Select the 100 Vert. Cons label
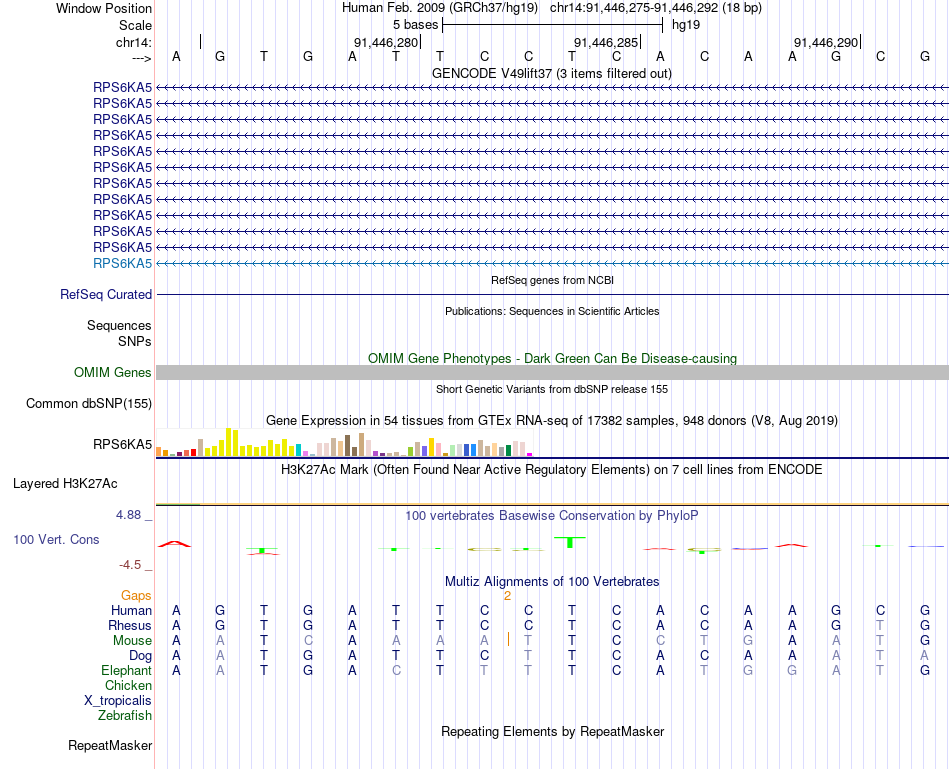This screenshot has height=769, width=950. click(x=56, y=539)
